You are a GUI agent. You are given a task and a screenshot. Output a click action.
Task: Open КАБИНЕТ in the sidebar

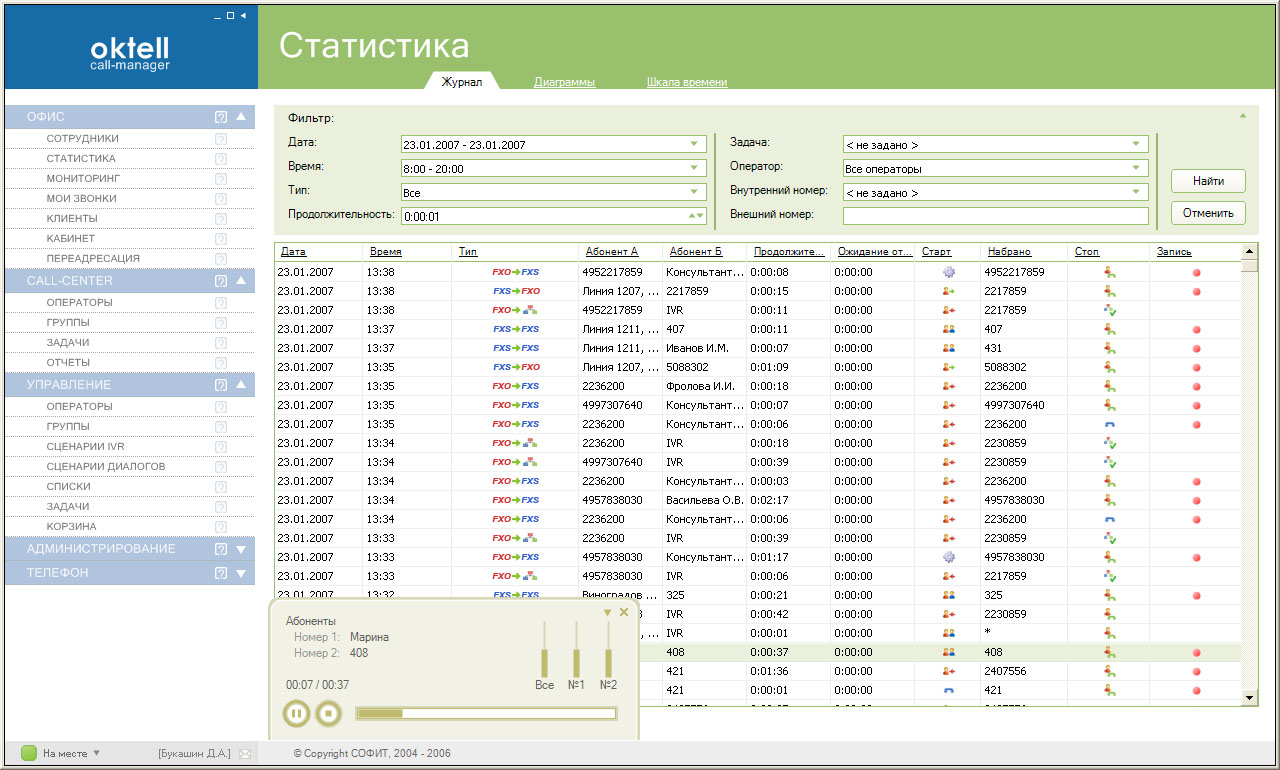click(71, 239)
